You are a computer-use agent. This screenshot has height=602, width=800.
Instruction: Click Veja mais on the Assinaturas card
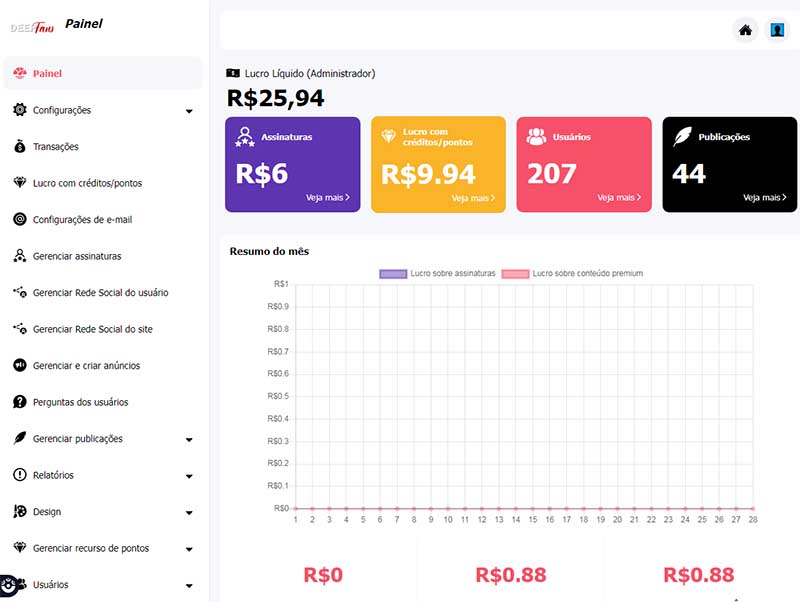(328, 198)
